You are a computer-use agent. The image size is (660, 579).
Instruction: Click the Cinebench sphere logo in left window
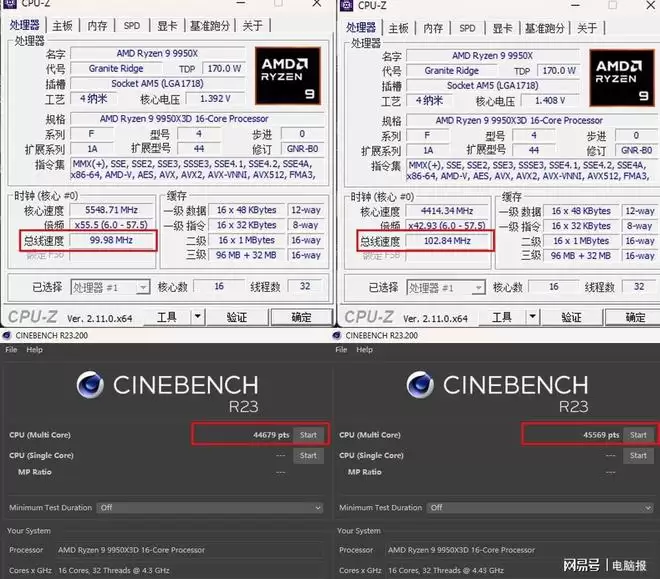[x=92, y=387]
